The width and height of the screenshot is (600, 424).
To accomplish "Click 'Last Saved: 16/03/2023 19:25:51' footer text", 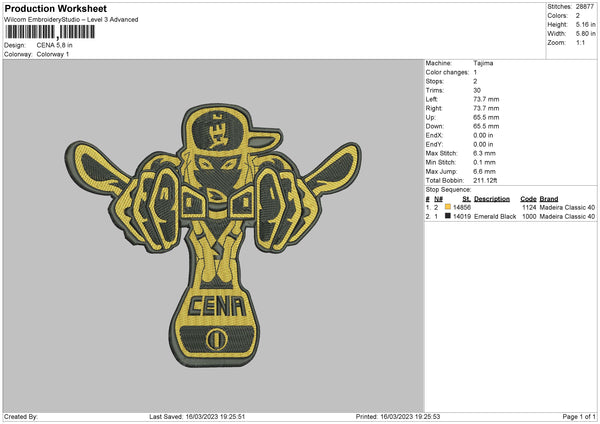I will click(197, 417).
